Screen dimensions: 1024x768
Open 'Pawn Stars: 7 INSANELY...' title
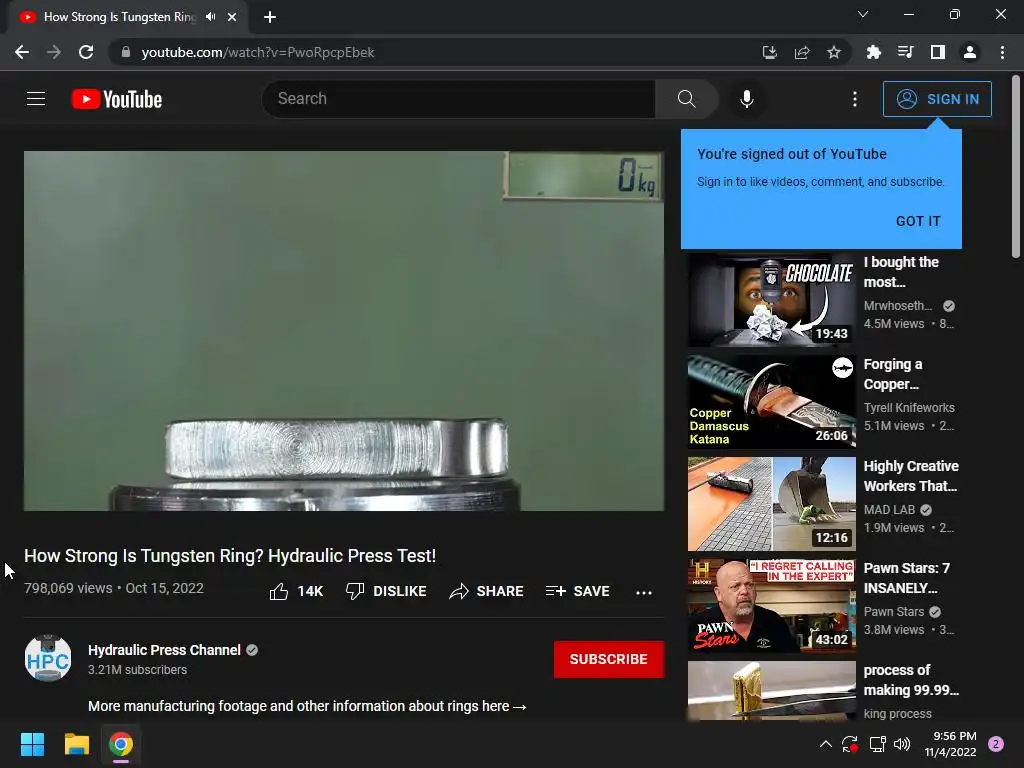pos(906,578)
